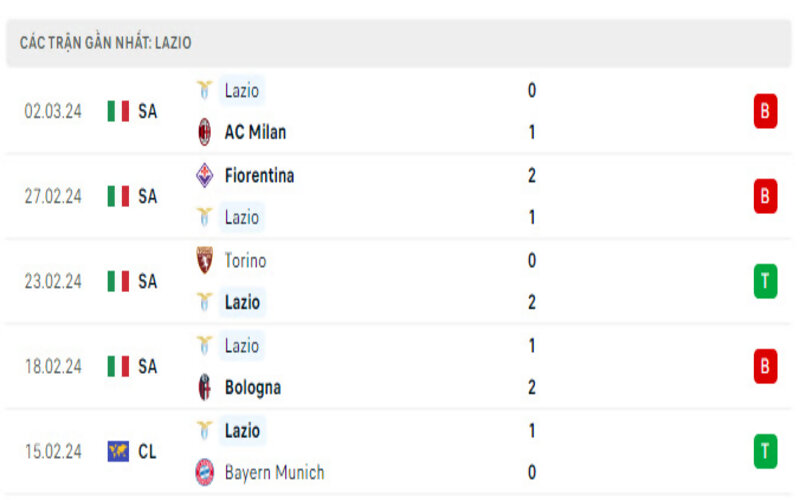Open the AC Milan team name link
The image size is (800, 500).
point(255,132)
